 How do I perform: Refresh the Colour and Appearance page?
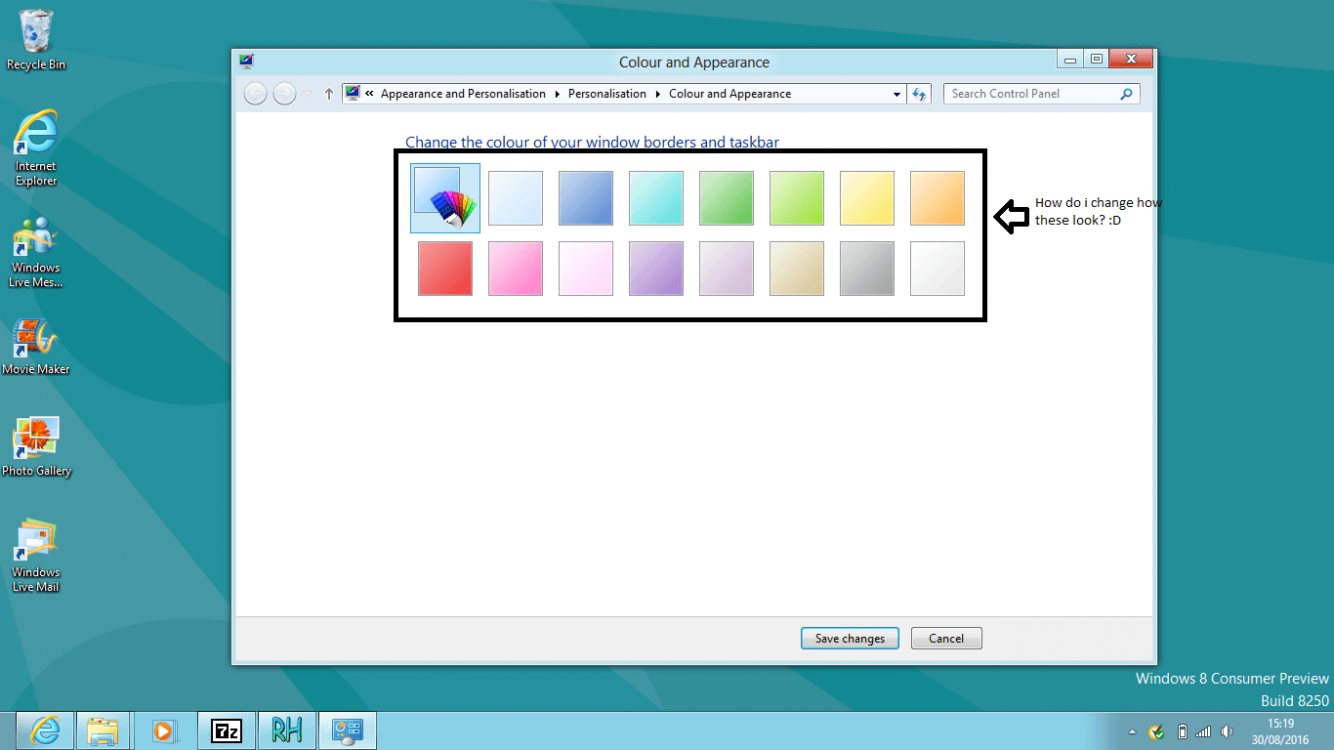tap(919, 93)
